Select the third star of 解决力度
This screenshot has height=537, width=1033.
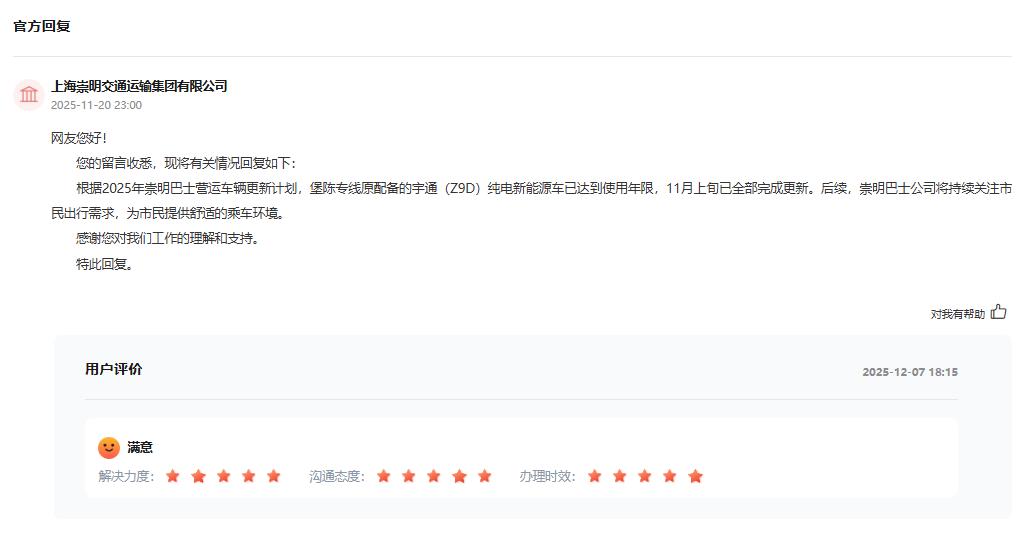point(223,476)
